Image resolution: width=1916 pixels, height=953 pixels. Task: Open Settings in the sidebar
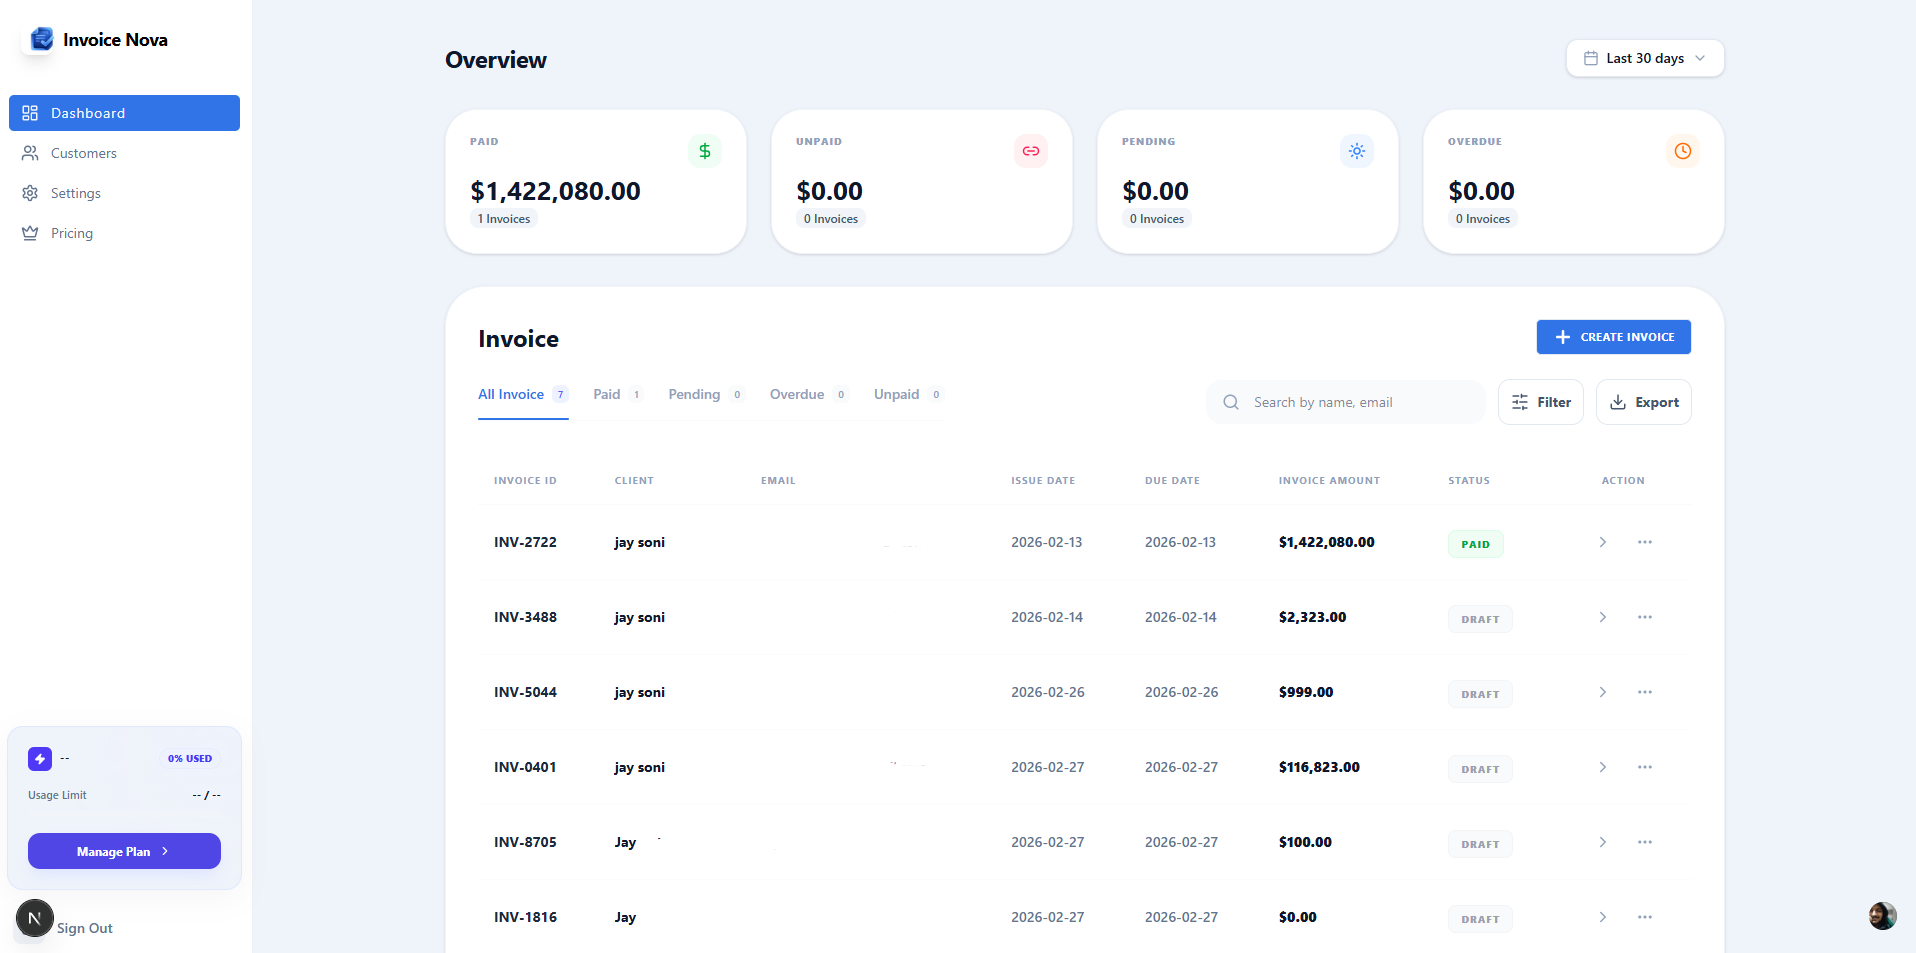[x=124, y=193]
